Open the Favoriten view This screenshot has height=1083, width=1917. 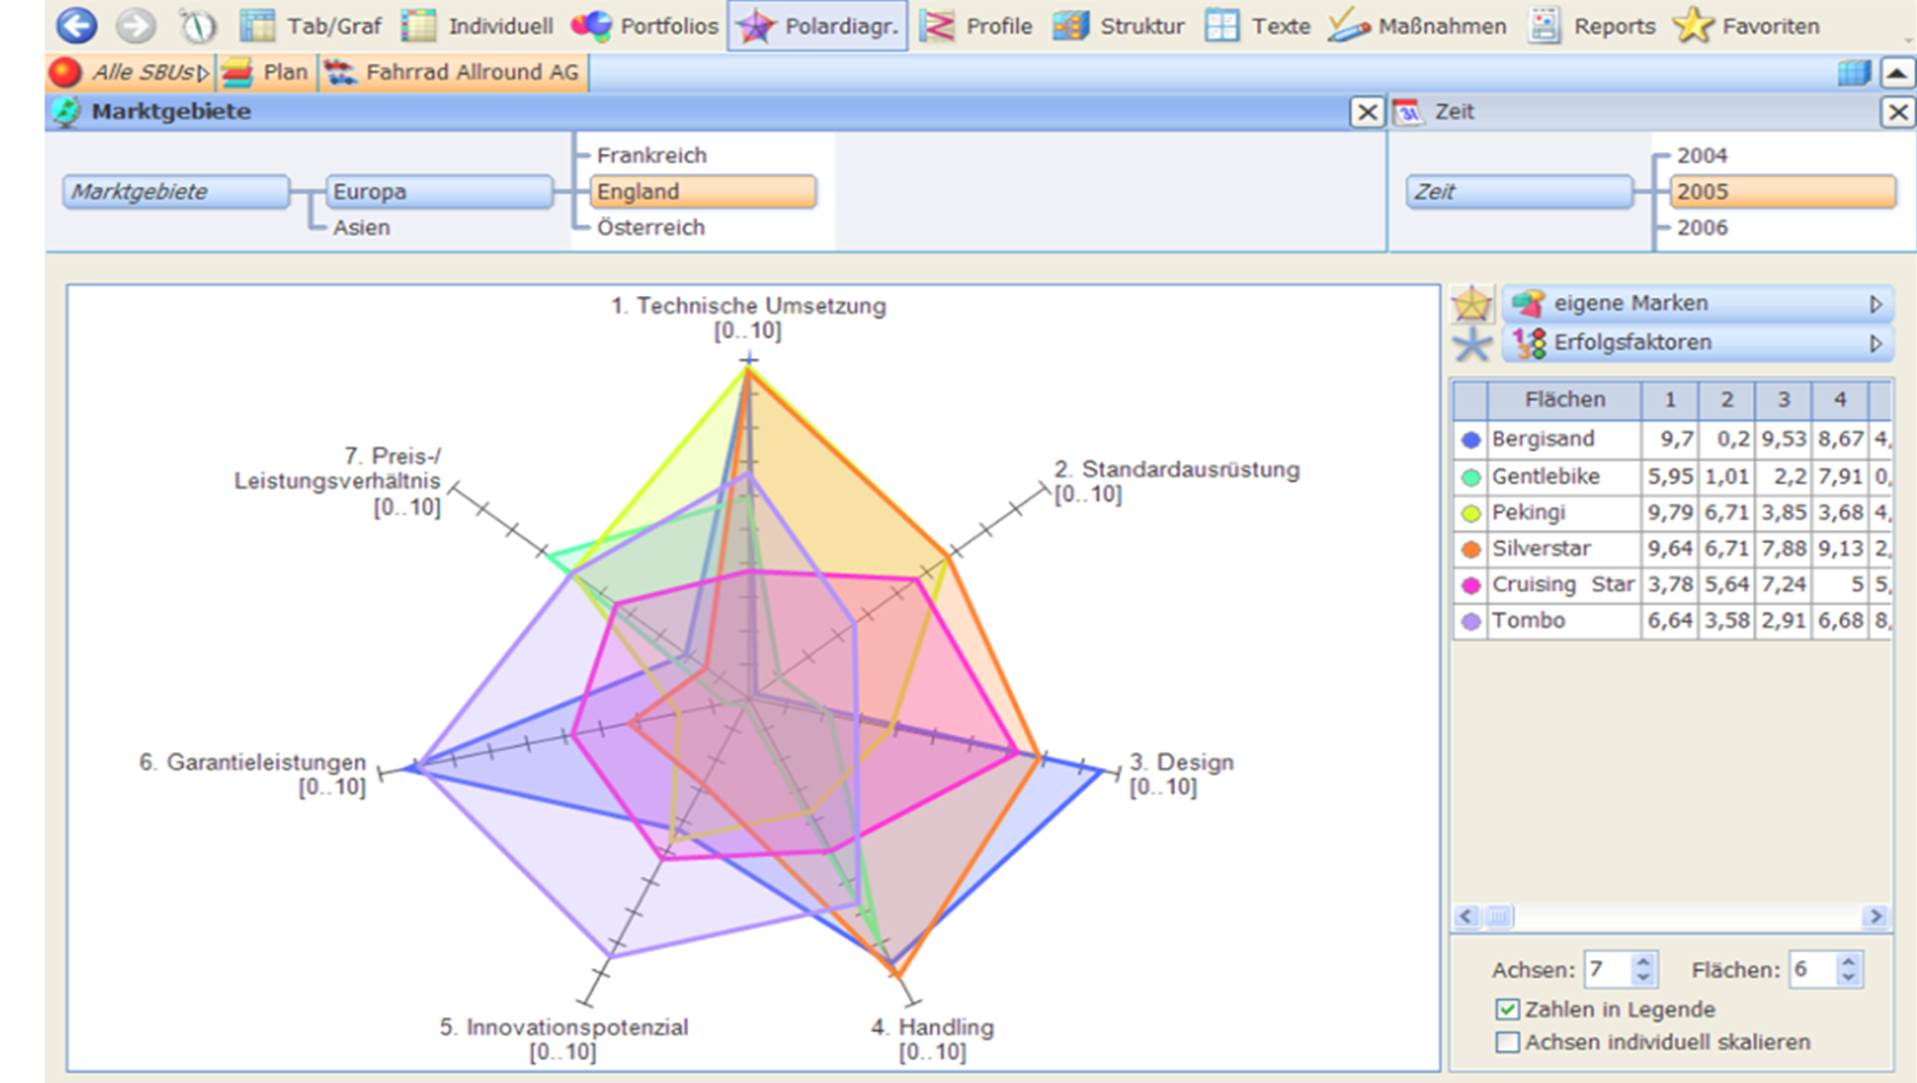click(x=1747, y=26)
